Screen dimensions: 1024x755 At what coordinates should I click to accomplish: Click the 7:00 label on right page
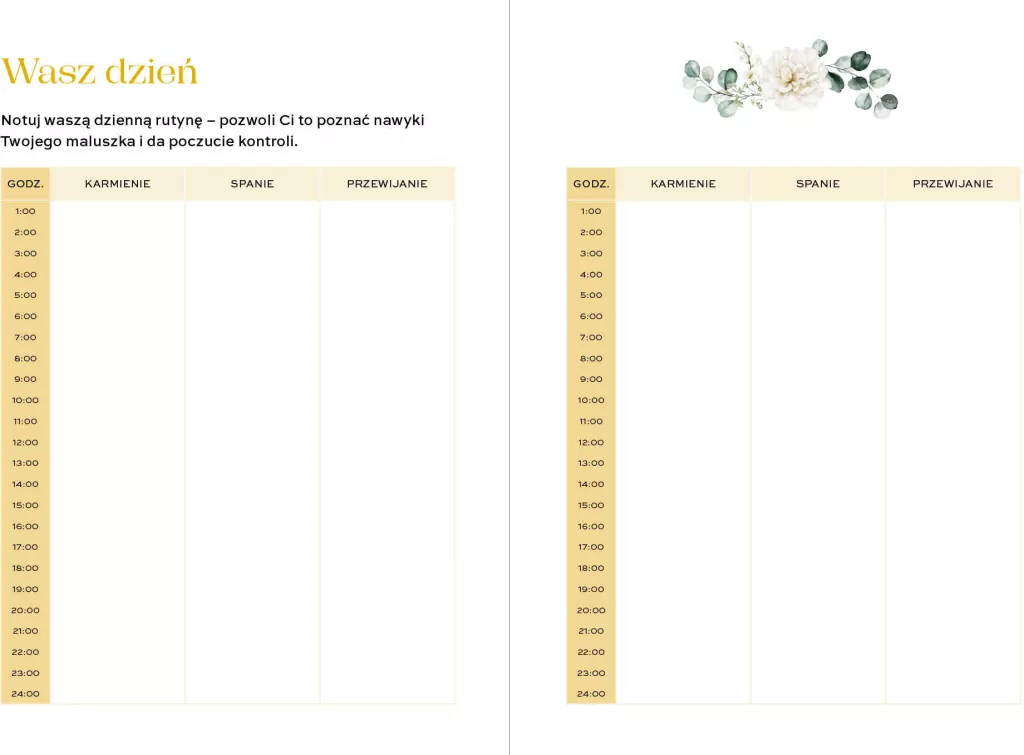pos(591,337)
